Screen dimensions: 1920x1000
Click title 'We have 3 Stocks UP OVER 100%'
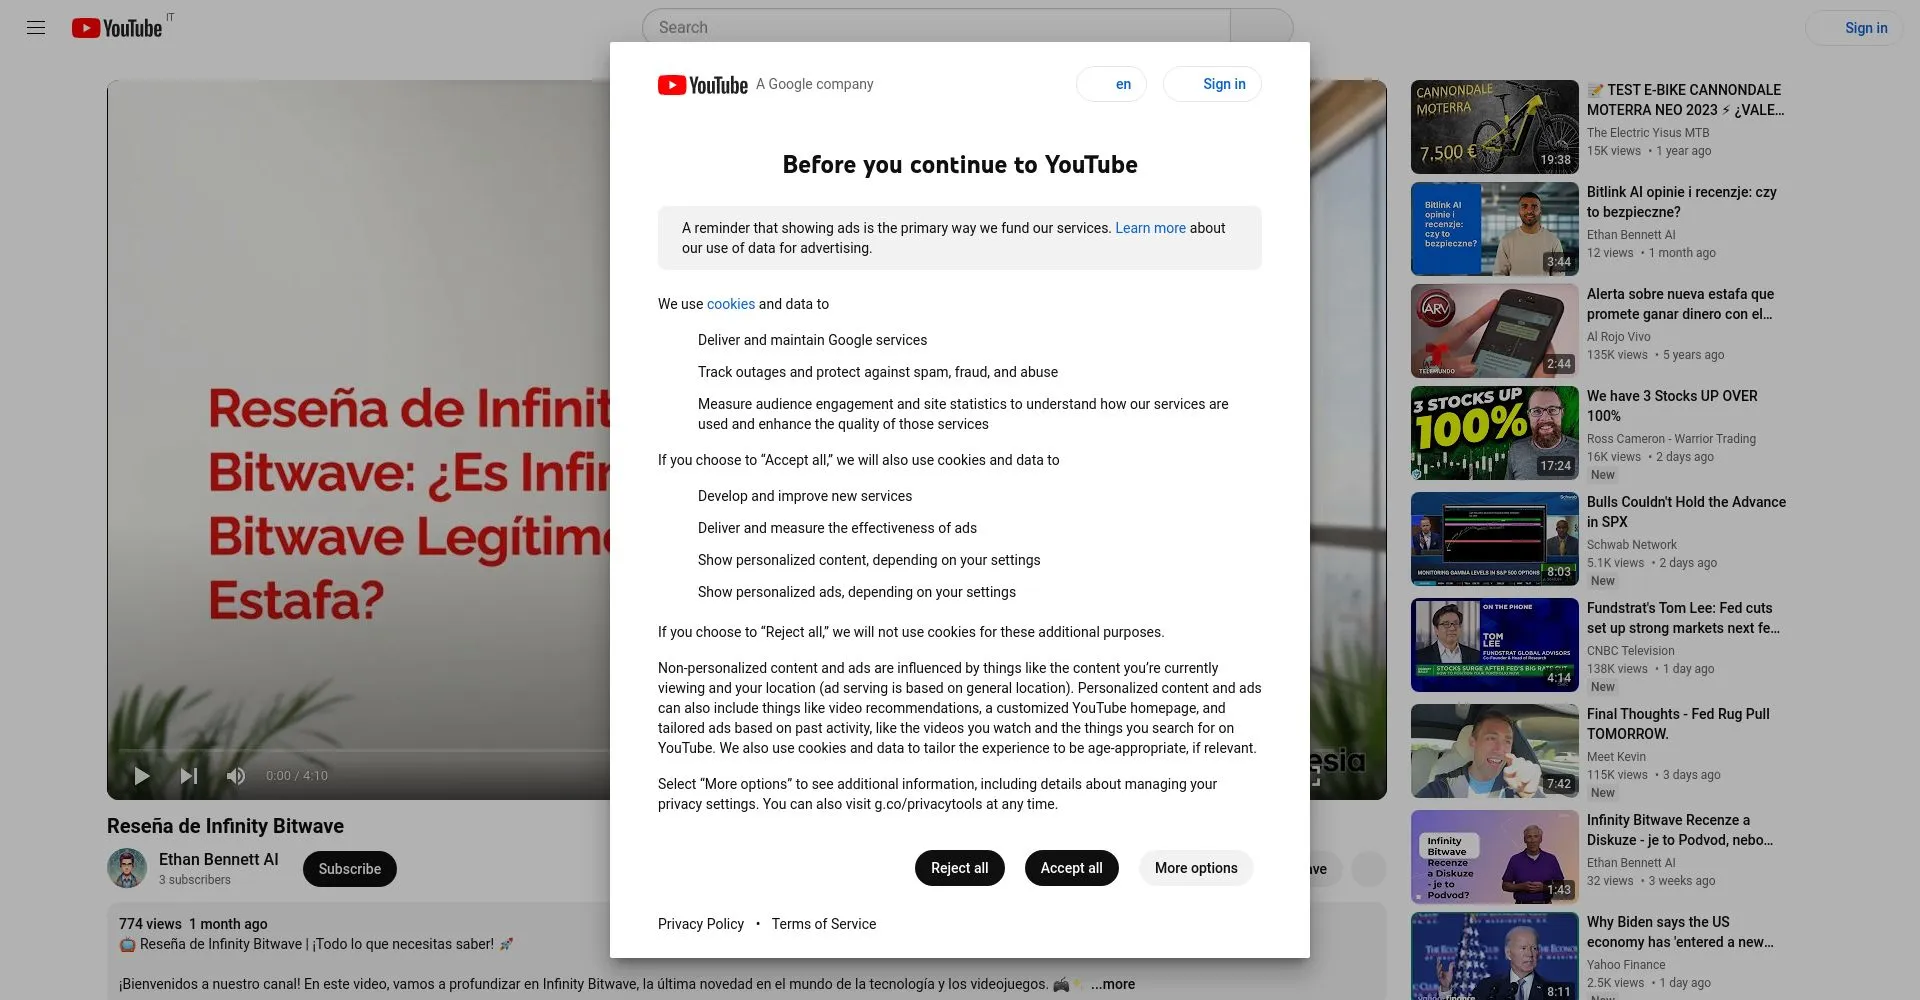click(x=1672, y=406)
